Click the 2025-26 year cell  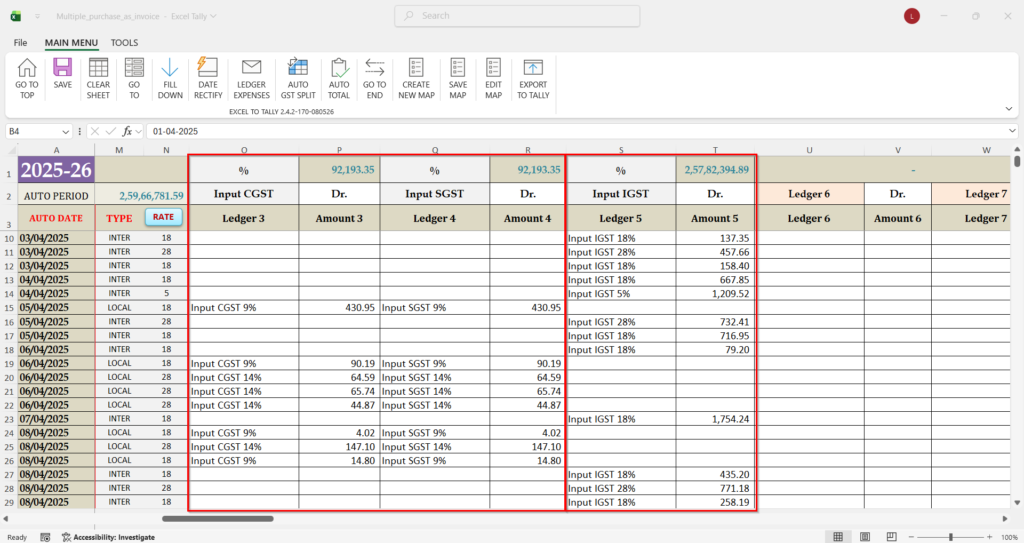56,171
